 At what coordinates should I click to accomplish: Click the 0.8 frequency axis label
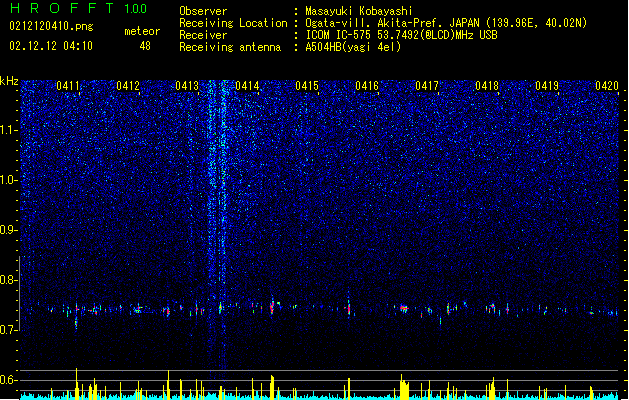[9, 280]
